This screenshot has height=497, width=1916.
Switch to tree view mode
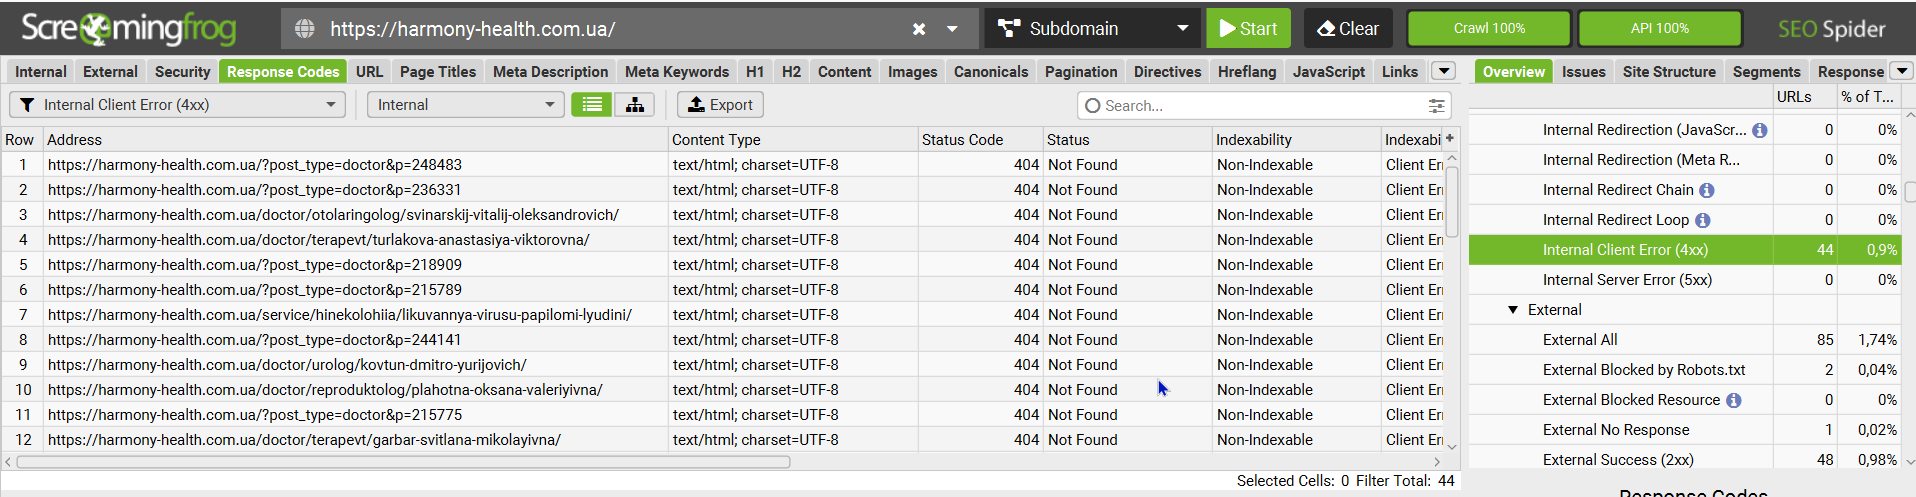coord(635,105)
